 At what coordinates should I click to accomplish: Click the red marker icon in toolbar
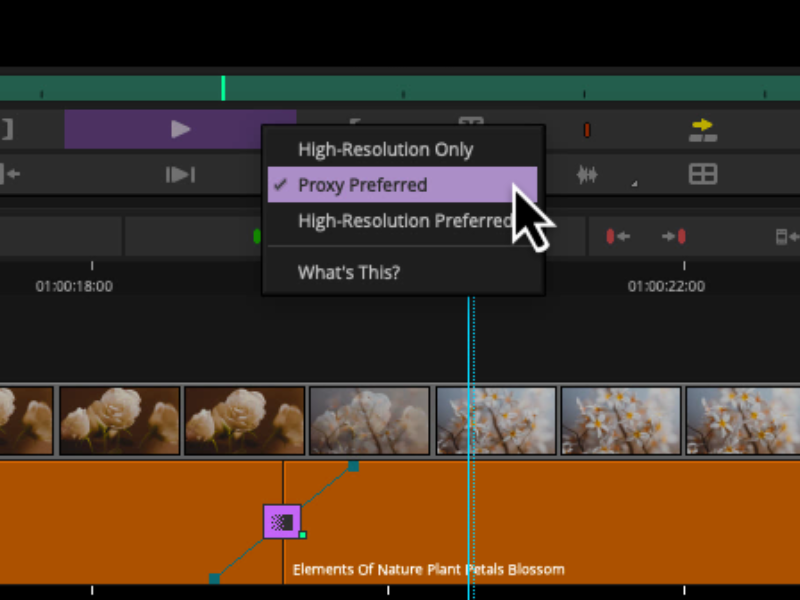click(587, 130)
